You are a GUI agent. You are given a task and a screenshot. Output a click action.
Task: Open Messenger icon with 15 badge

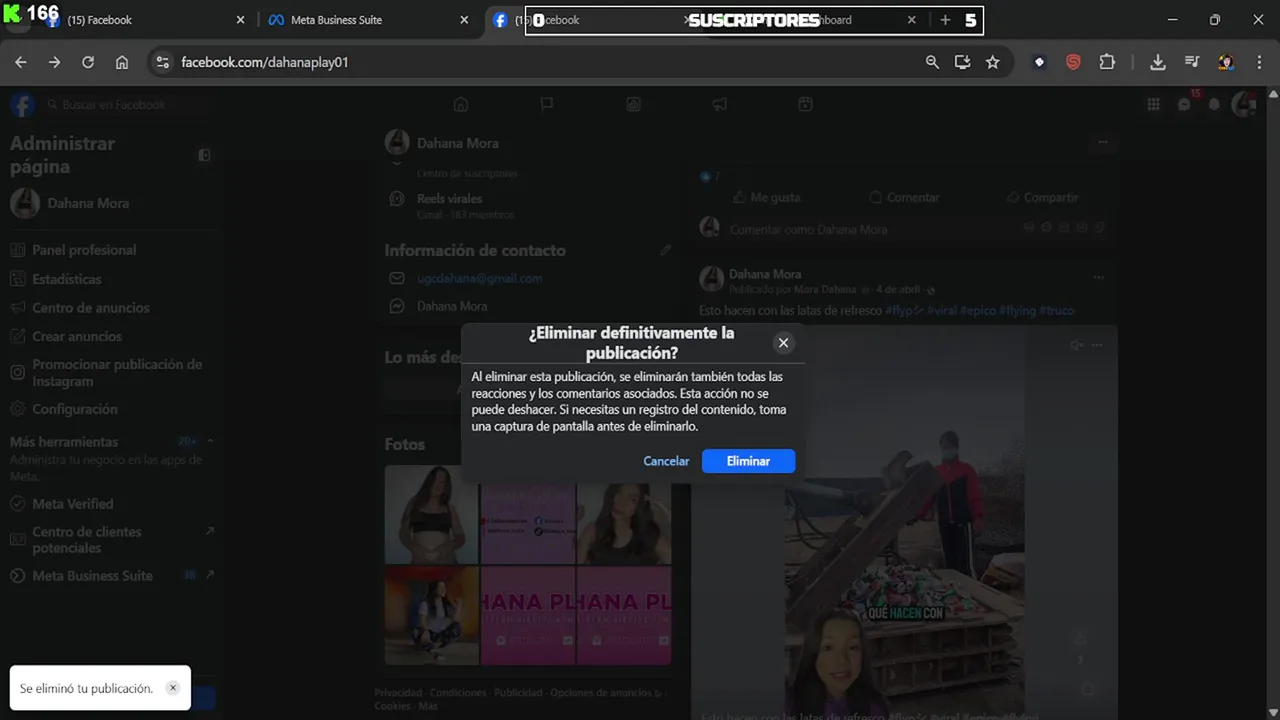(1185, 104)
